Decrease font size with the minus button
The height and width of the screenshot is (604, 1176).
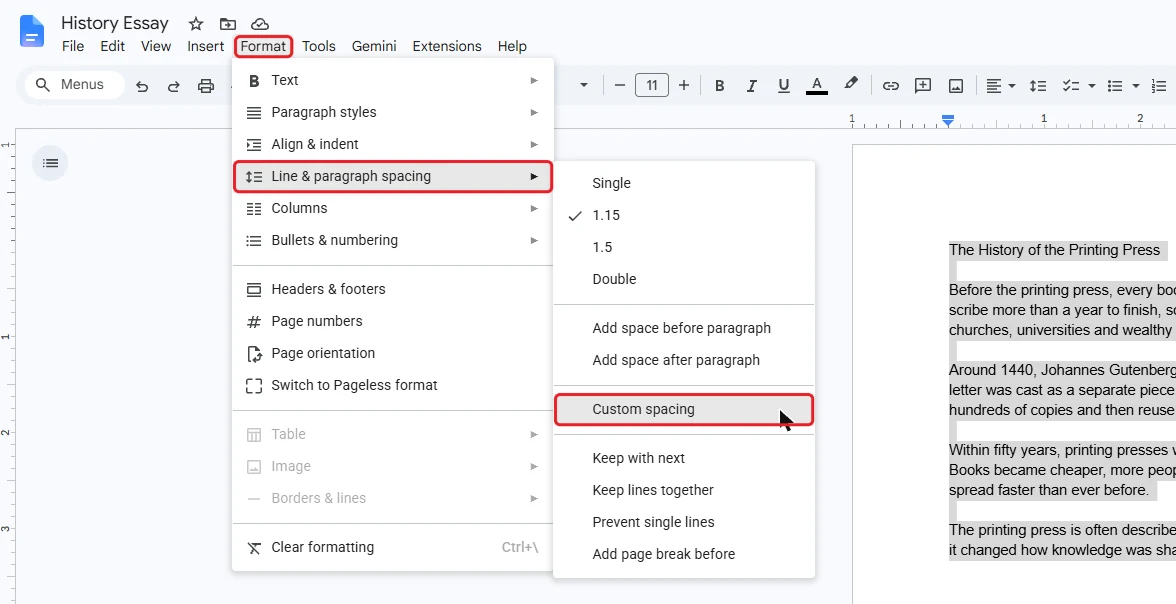(620, 86)
